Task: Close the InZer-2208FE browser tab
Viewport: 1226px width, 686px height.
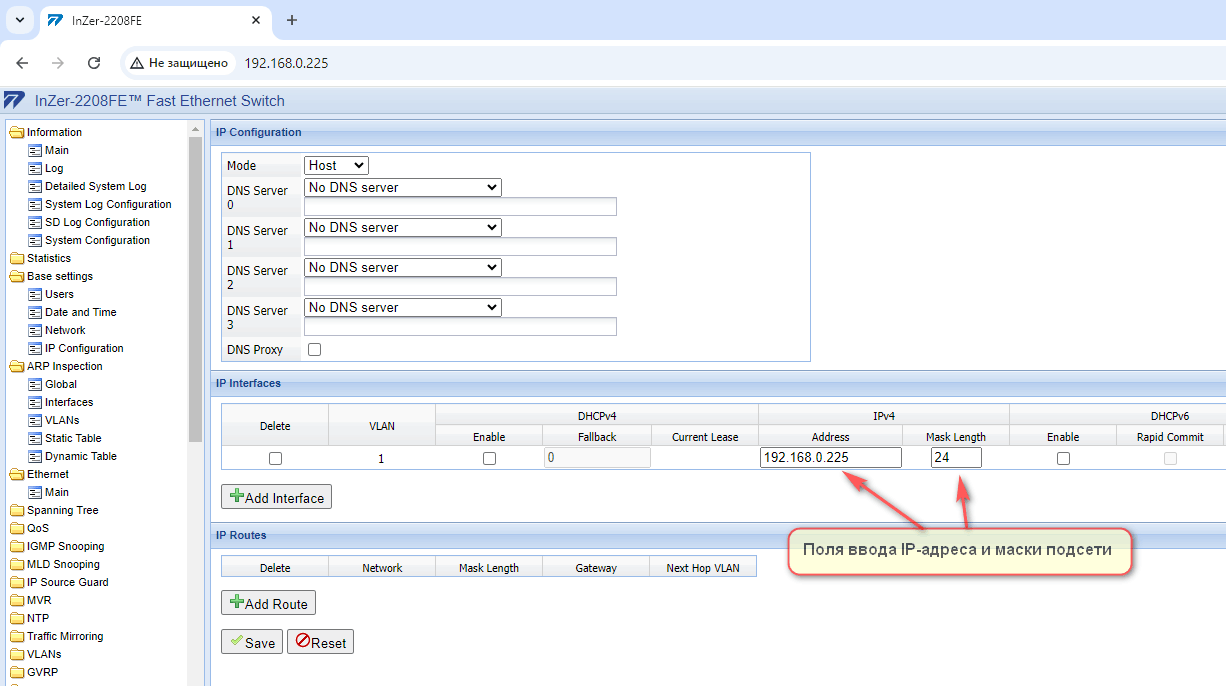Action: (256, 20)
